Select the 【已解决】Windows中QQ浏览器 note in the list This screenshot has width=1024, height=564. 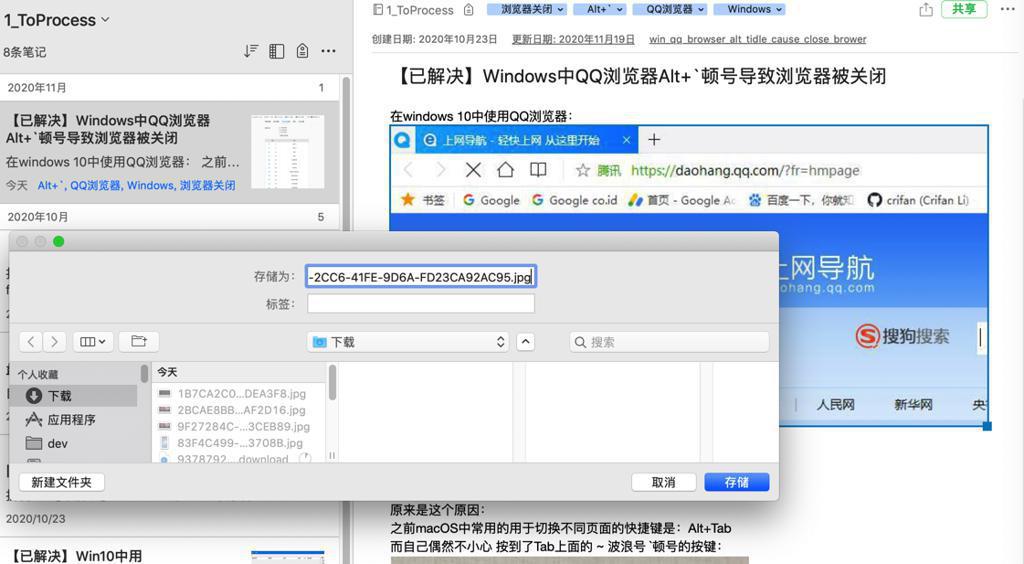tap(170, 152)
